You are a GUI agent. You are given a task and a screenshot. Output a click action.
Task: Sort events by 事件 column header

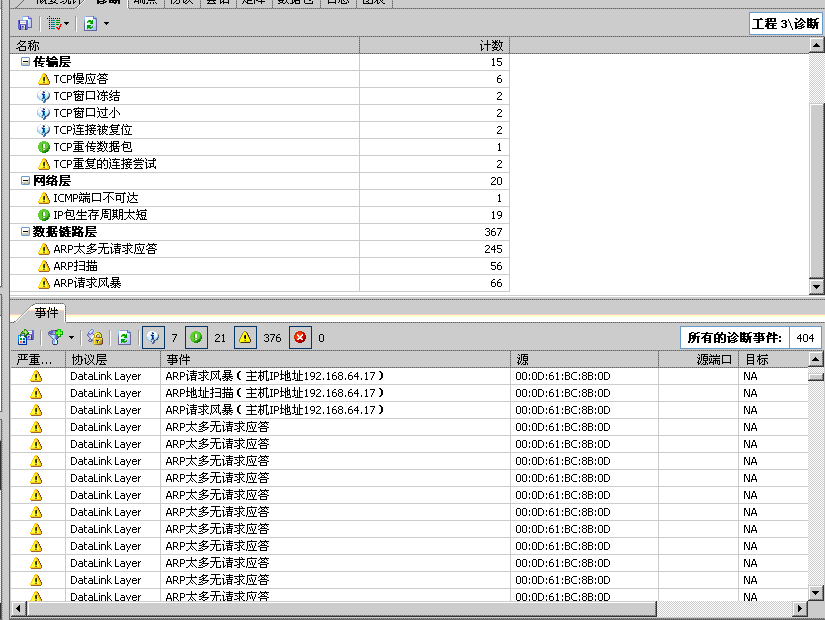(336, 359)
